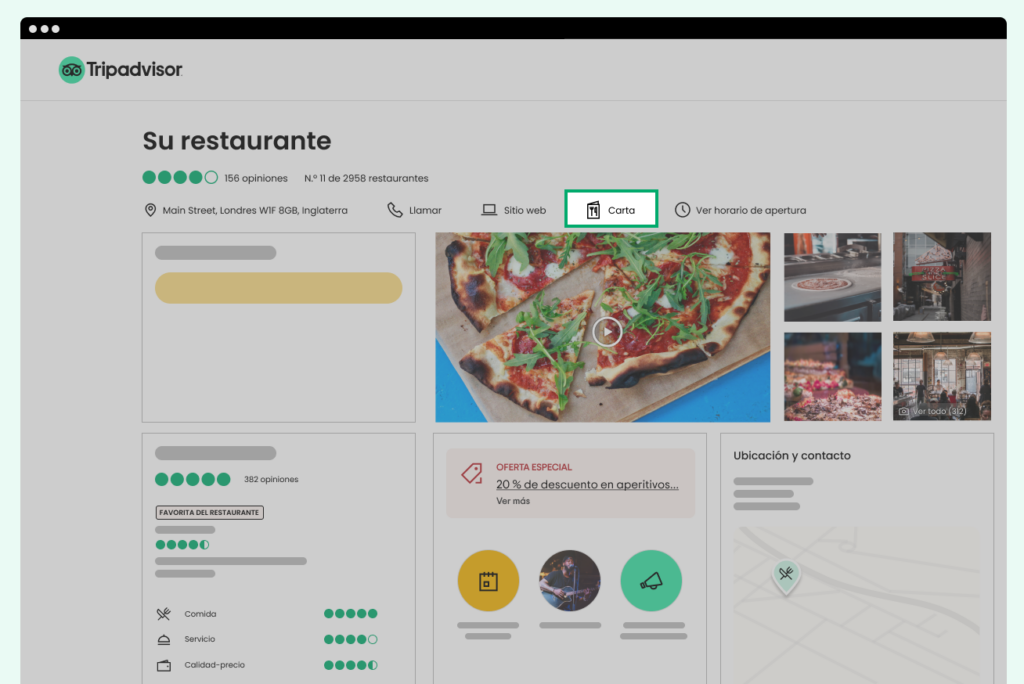This screenshot has width=1024, height=684.
Task: Click the phone icon next to Llamar
Action: point(394,210)
